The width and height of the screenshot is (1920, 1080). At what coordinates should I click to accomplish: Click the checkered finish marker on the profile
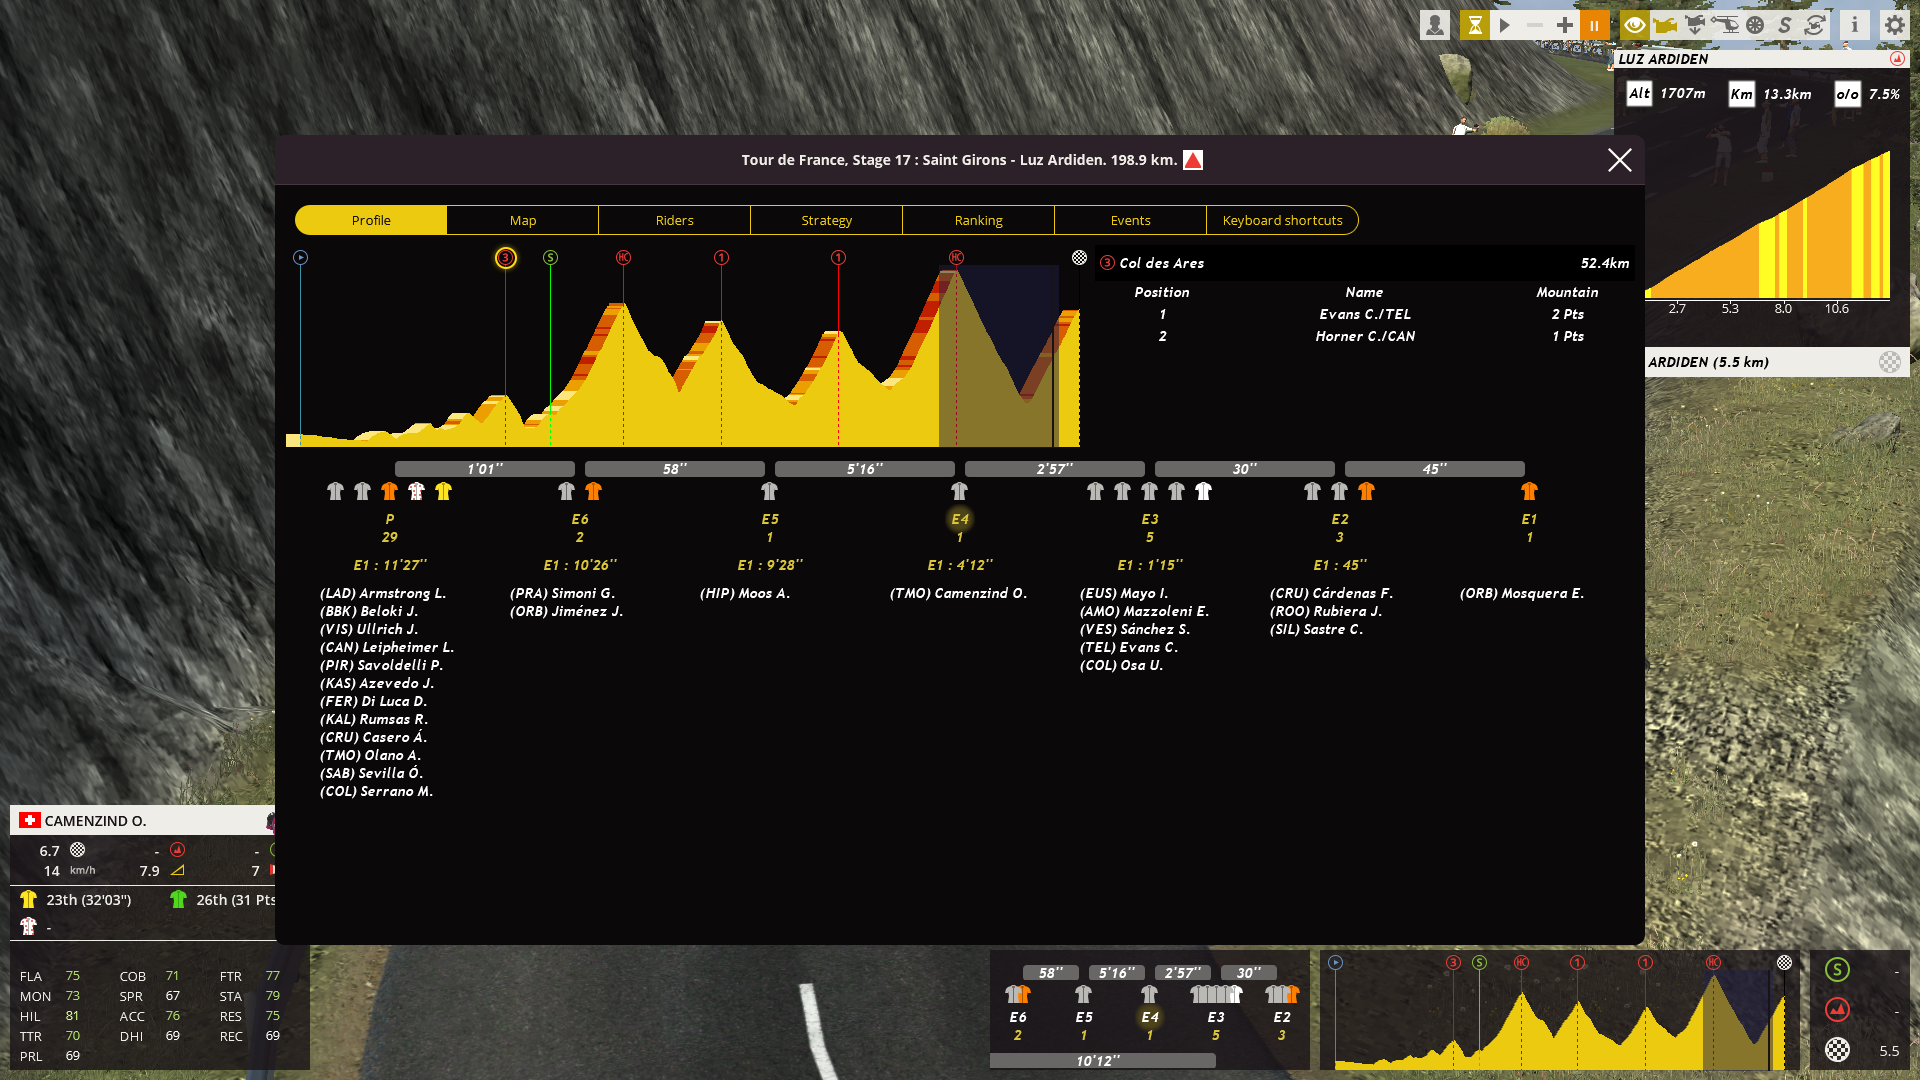click(x=1079, y=258)
